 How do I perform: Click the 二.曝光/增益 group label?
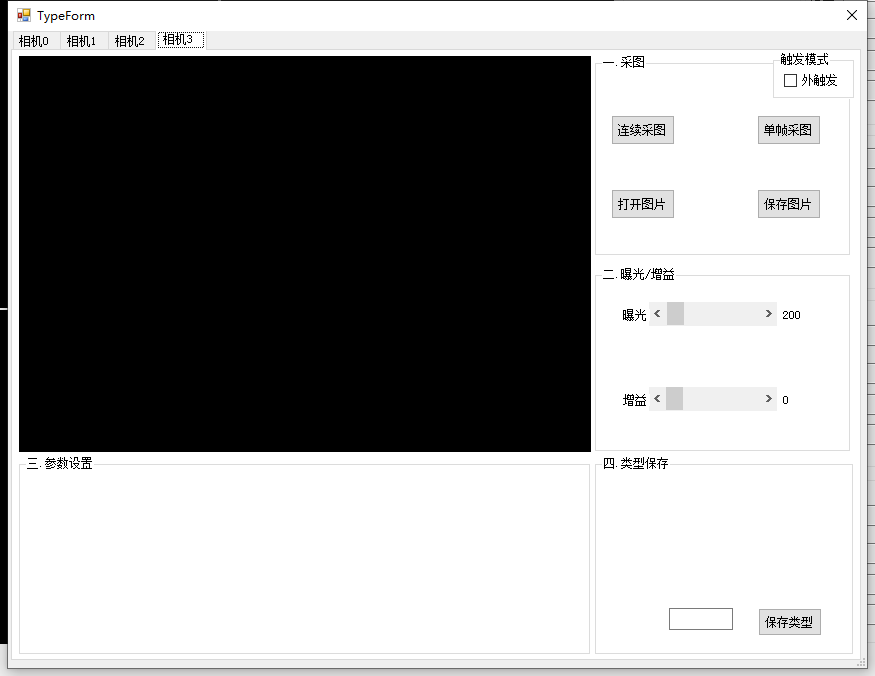click(639, 274)
